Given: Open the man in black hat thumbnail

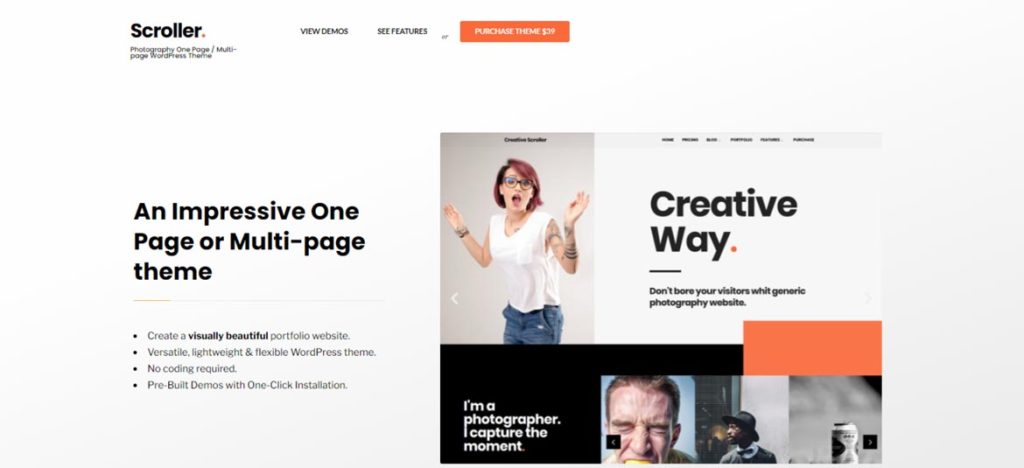Looking at the screenshot, I should coord(741,419).
